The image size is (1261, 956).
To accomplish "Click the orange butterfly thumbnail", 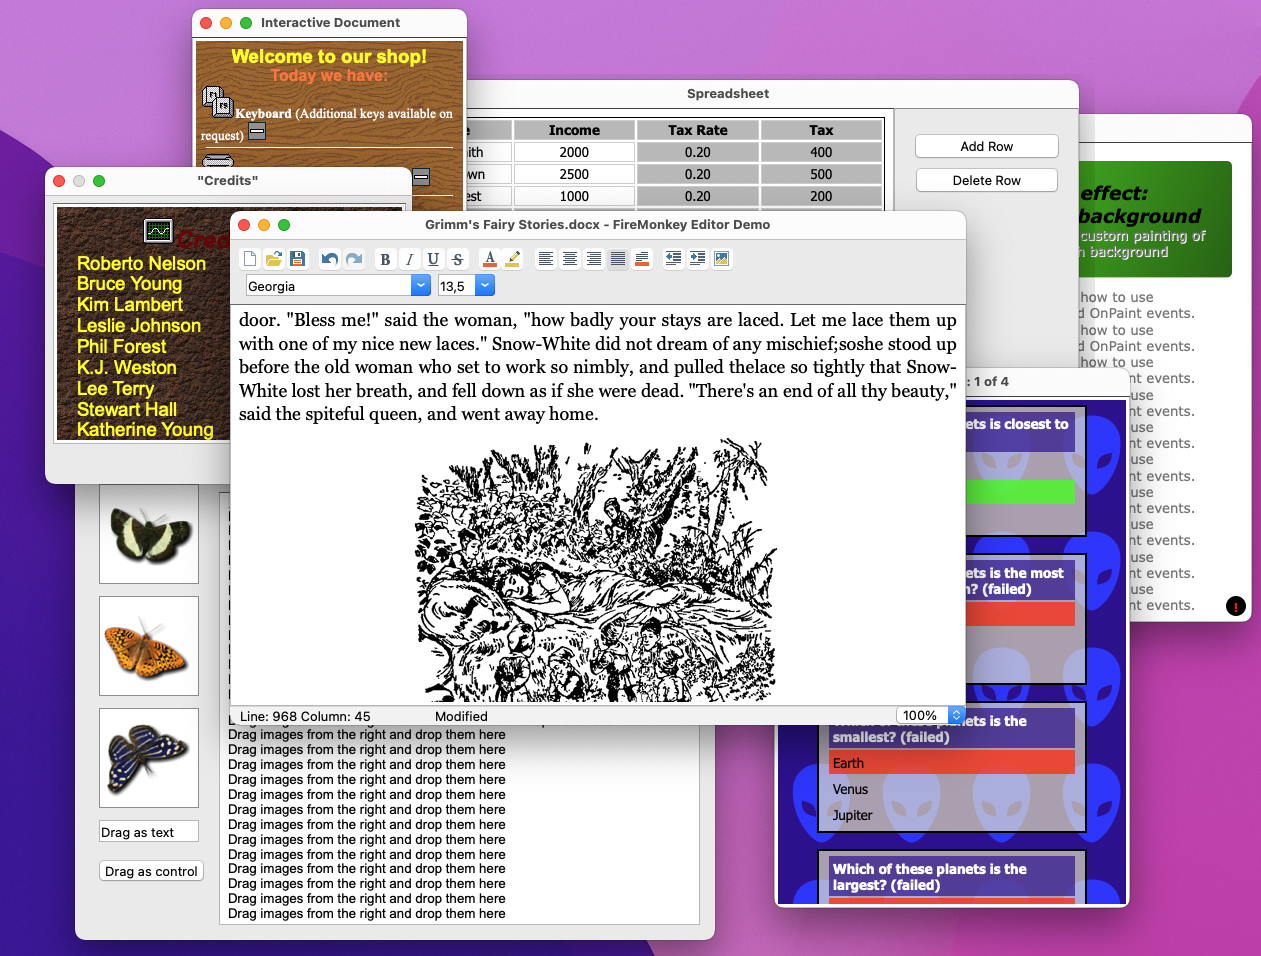I will 149,646.
